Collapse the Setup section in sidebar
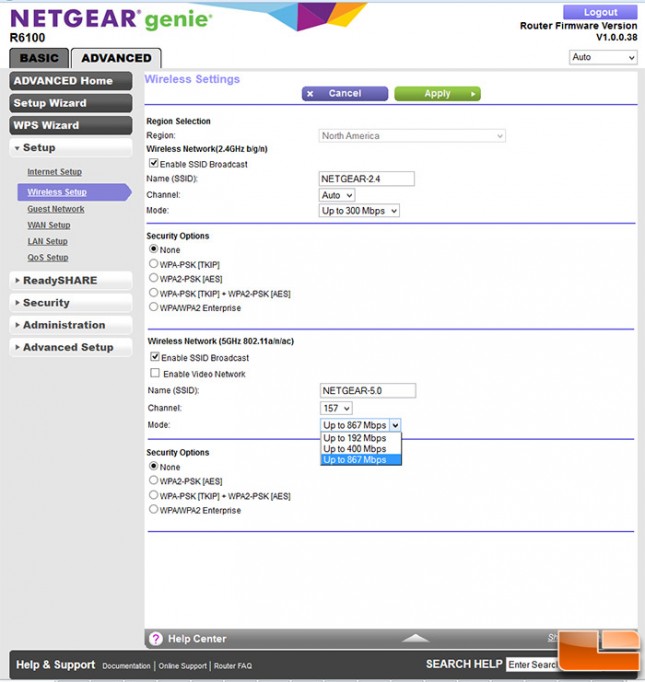The height and width of the screenshot is (682, 645). [x=70, y=148]
